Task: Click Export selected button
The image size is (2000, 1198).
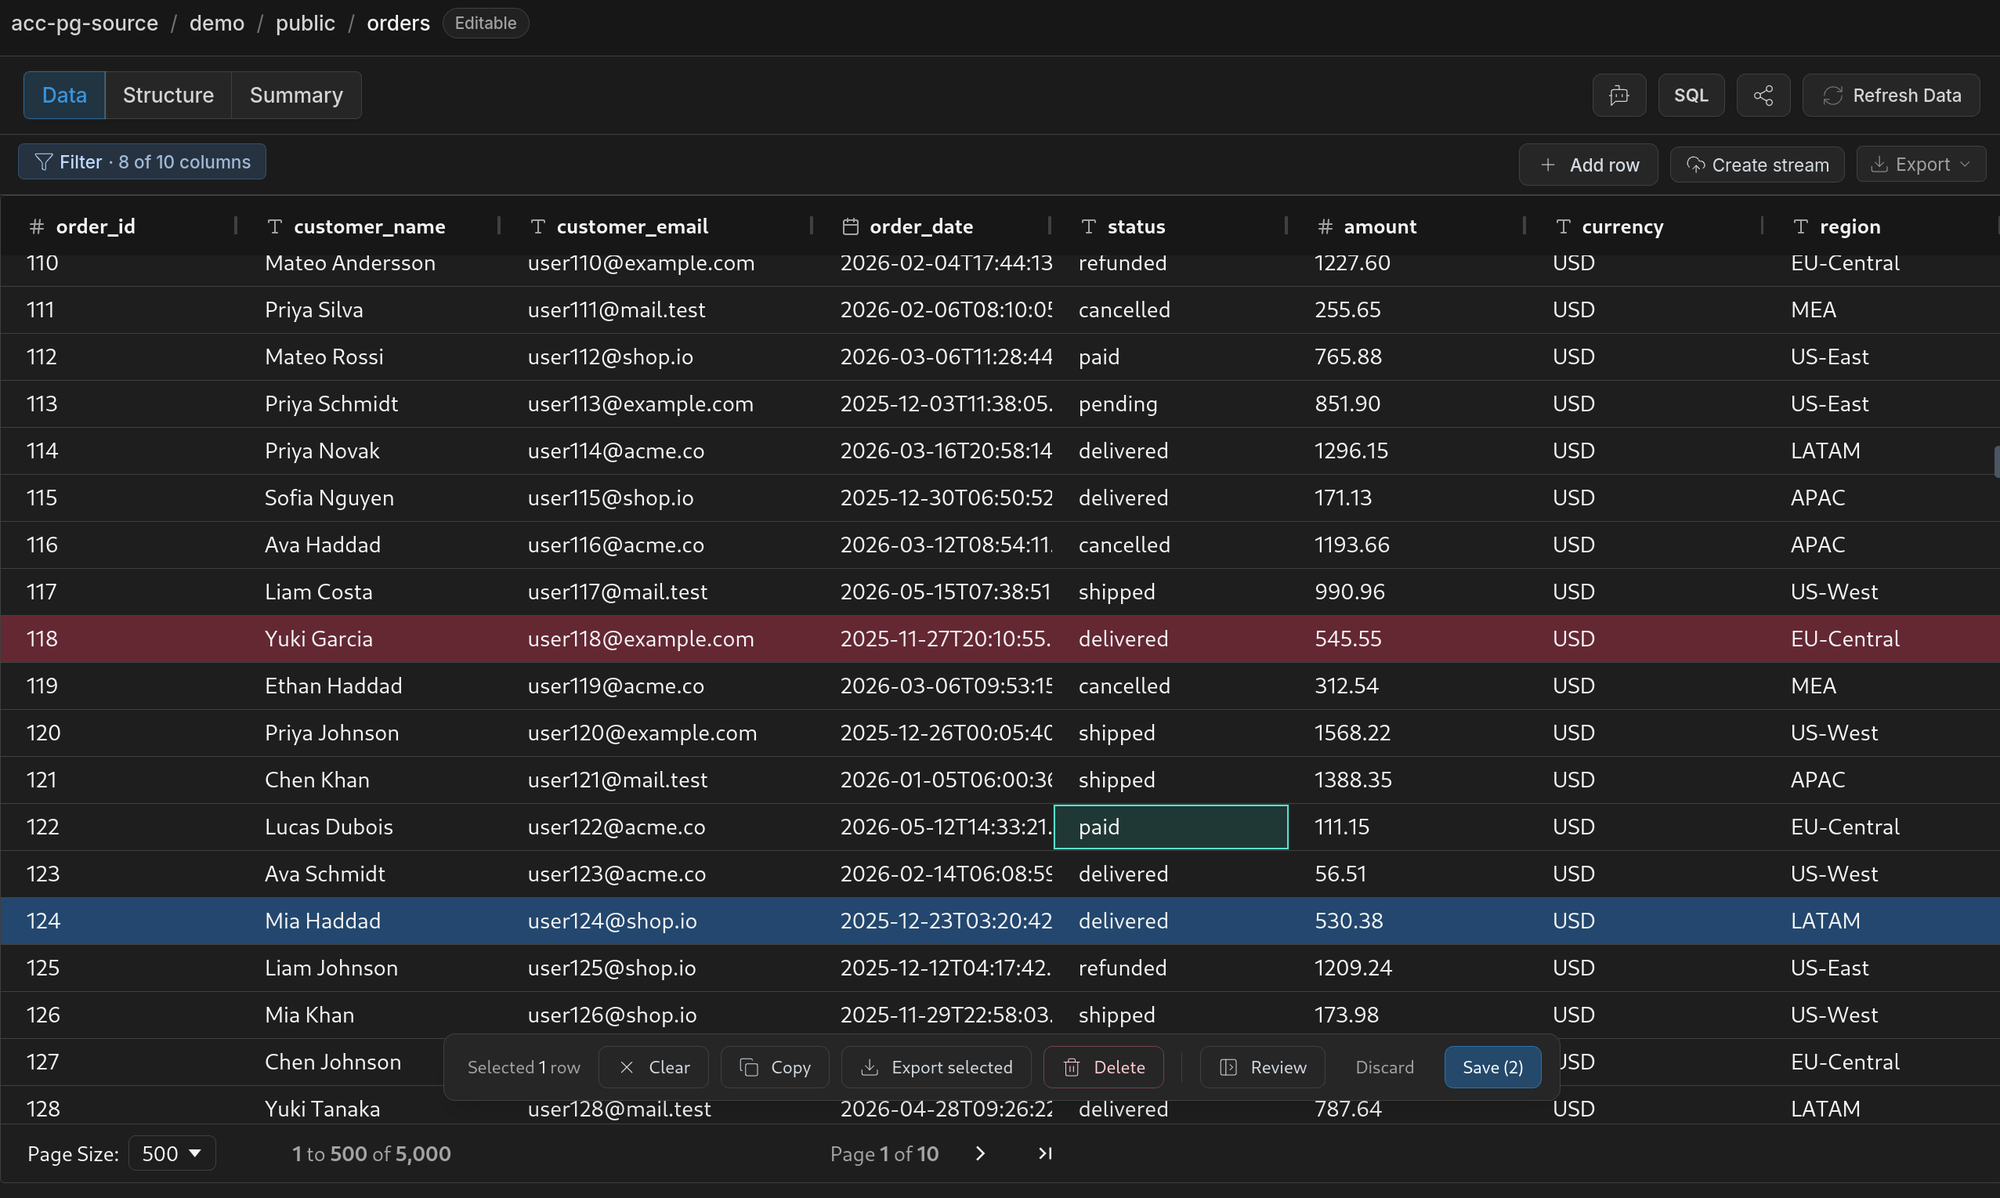Action: tap(936, 1067)
